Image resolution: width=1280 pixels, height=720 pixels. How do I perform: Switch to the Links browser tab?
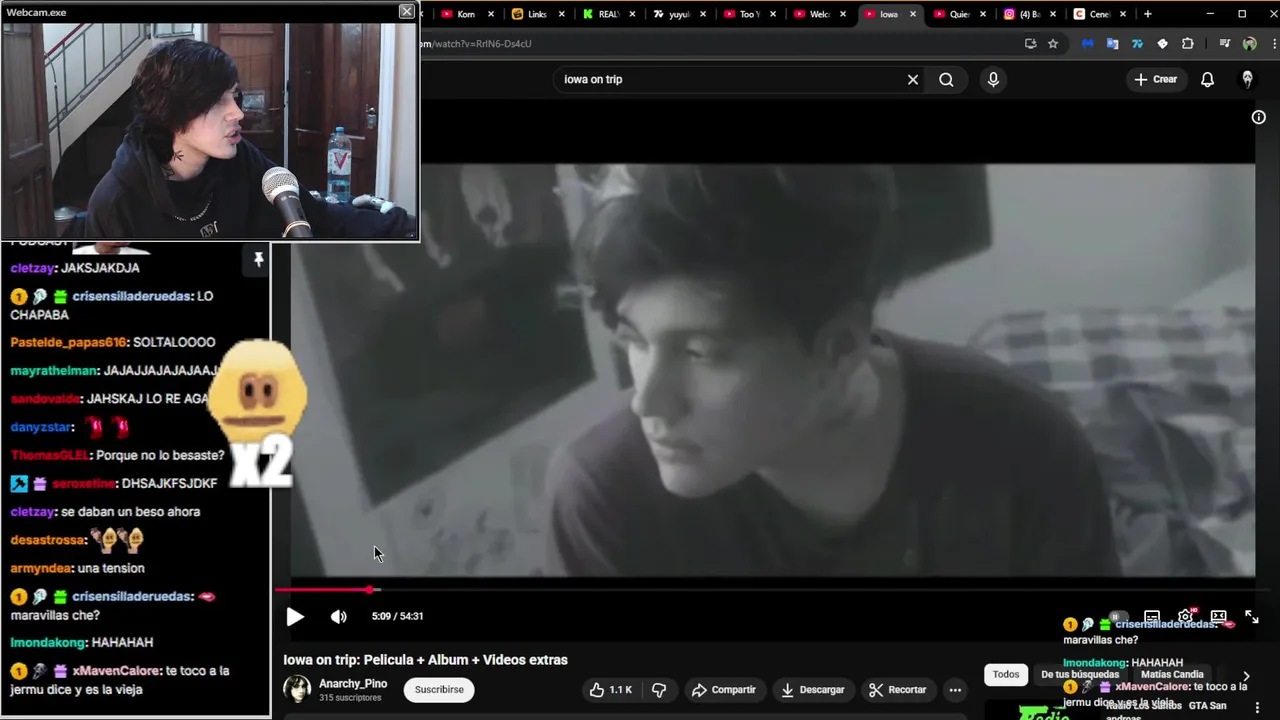[537, 14]
